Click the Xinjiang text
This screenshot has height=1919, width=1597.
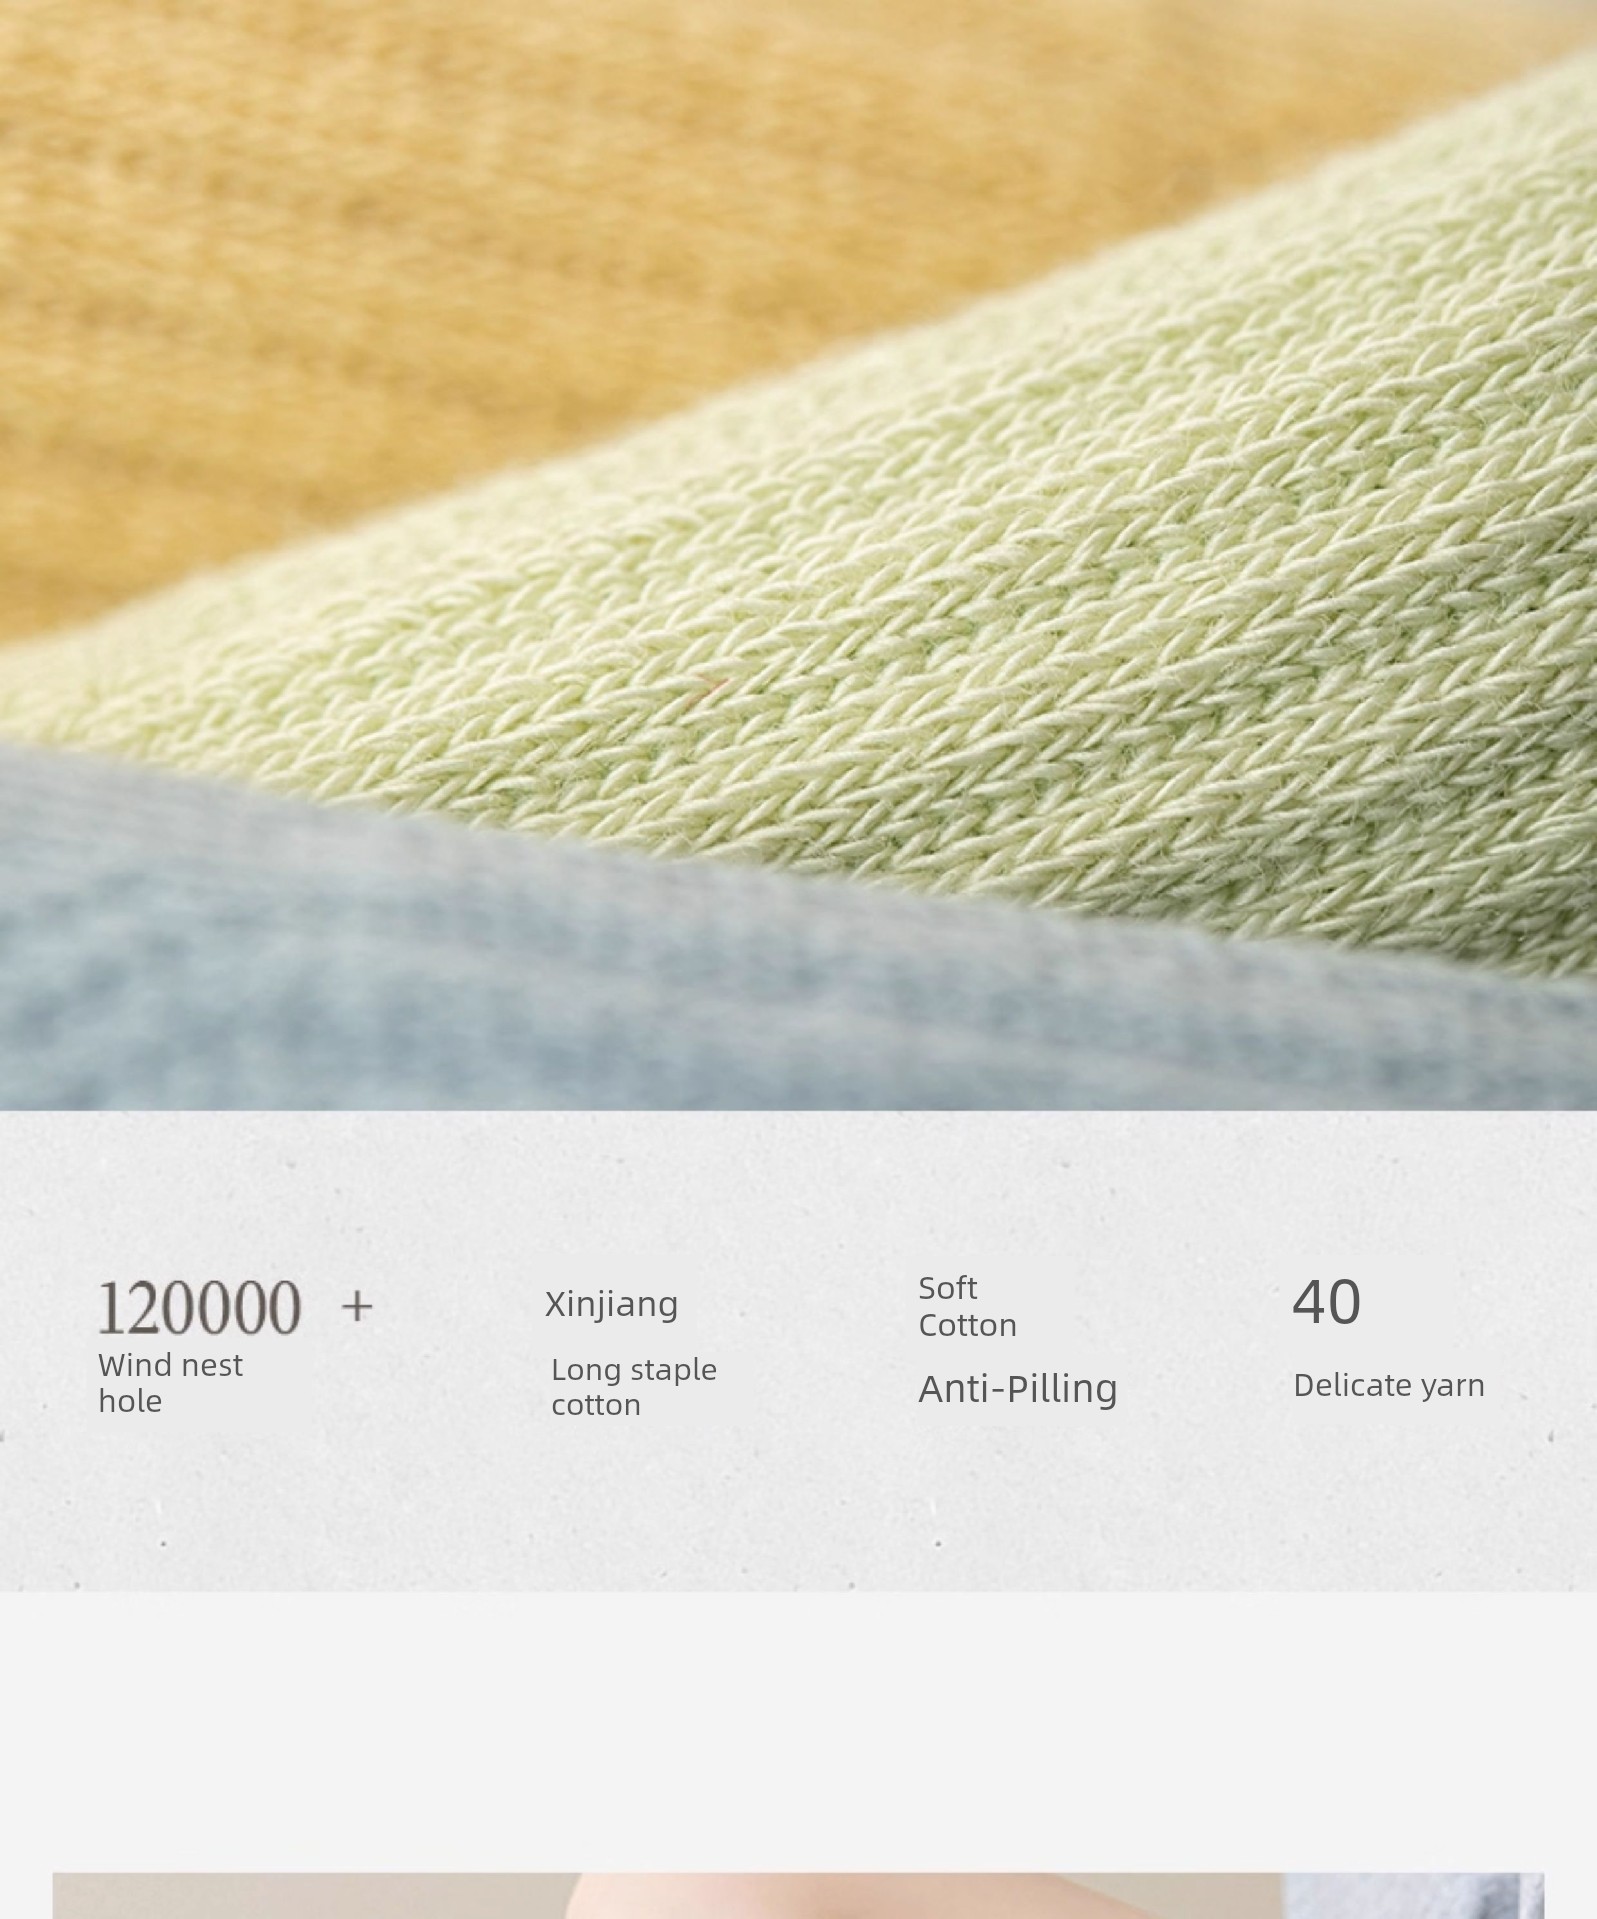pyautogui.click(x=611, y=1304)
